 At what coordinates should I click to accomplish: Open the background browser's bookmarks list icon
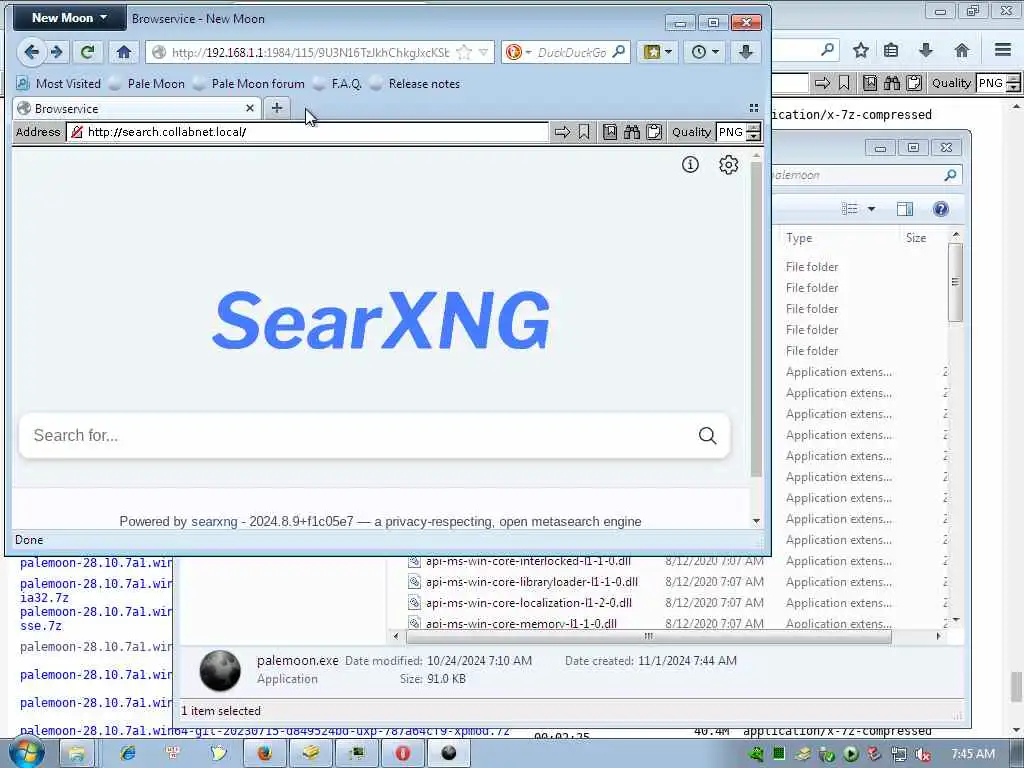[891, 50]
